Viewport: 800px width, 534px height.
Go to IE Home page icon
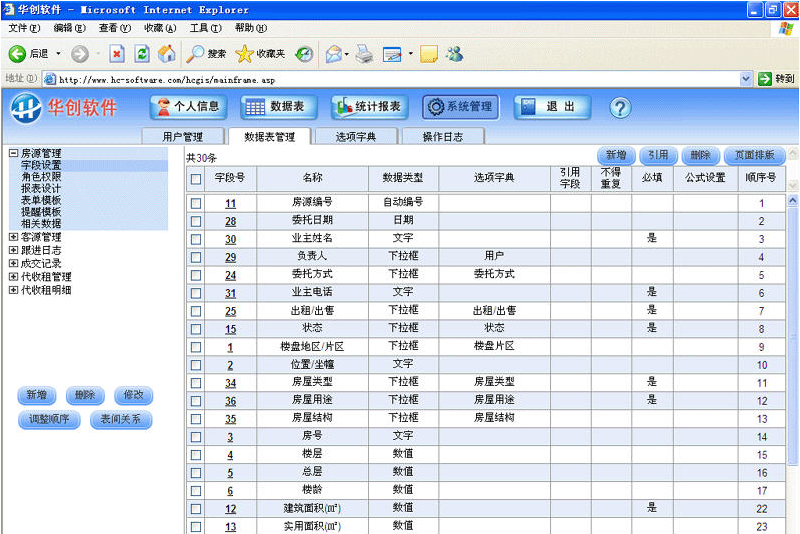click(x=166, y=54)
